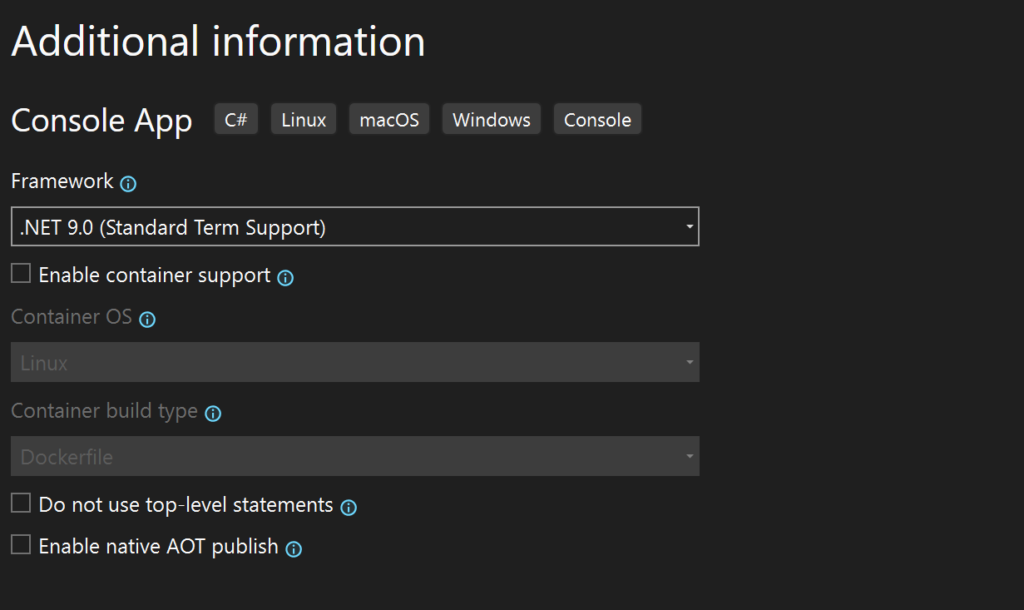This screenshot has width=1024, height=610.
Task: Click info icon beside top-level statements option
Action: click(348, 508)
